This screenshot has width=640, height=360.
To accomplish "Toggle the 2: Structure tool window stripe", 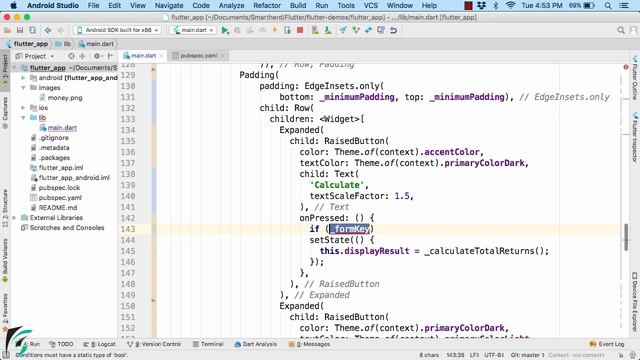I will [5, 208].
